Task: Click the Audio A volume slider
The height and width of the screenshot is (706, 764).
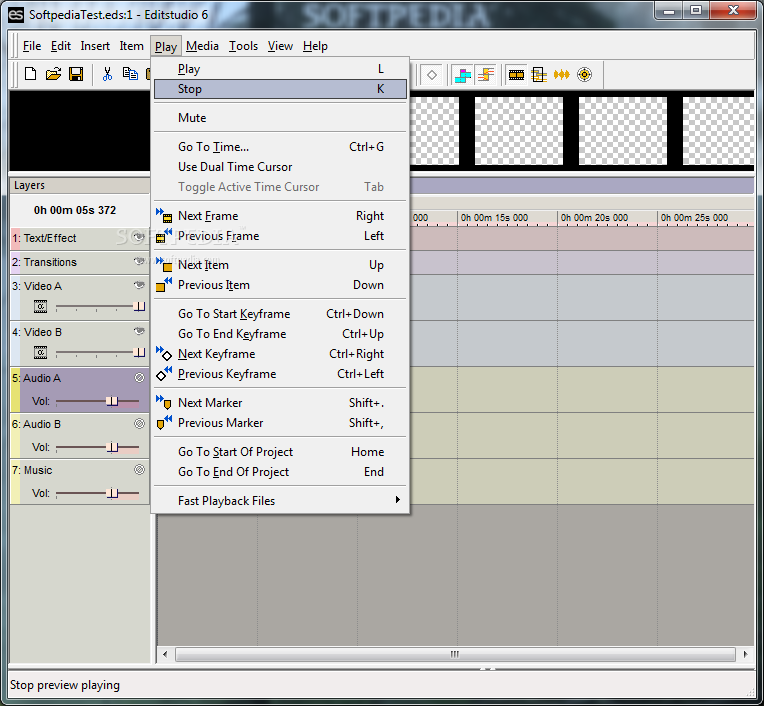Action: click(x=97, y=401)
